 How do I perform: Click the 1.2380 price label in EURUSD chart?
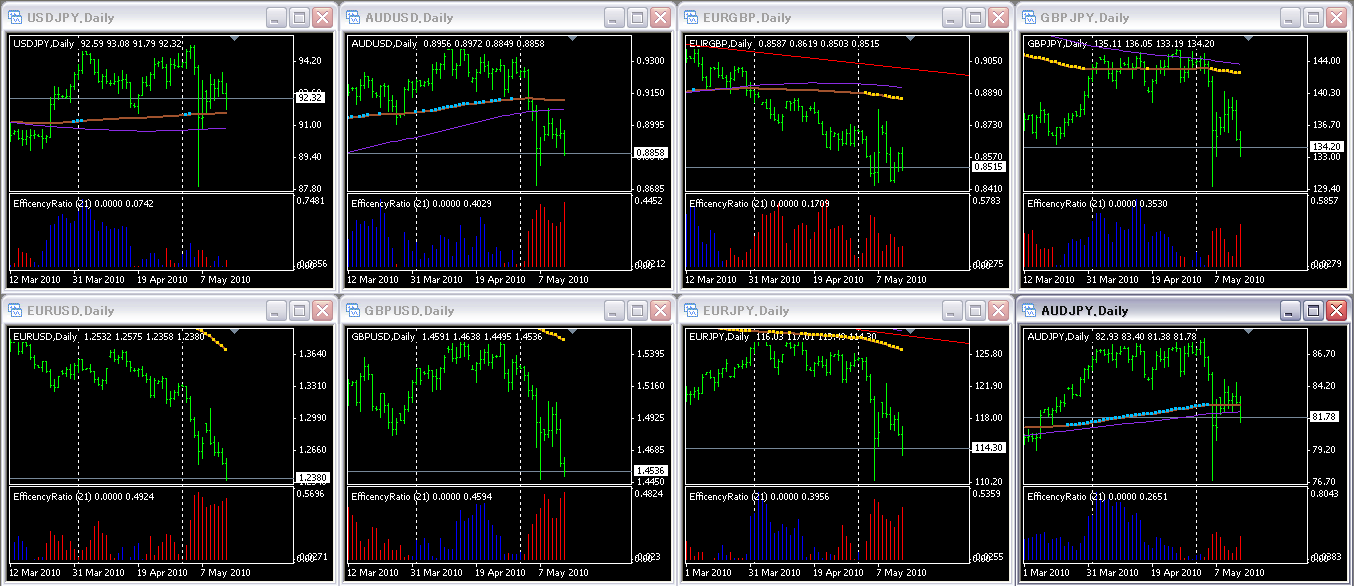(311, 479)
